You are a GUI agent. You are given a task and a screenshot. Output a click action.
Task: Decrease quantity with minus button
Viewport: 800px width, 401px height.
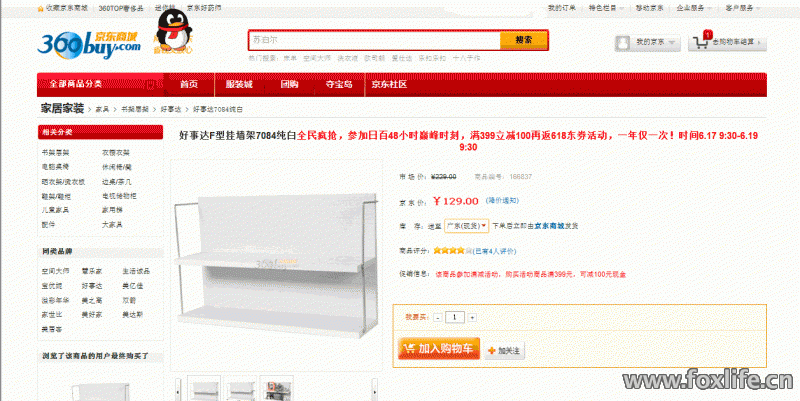click(438, 317)
